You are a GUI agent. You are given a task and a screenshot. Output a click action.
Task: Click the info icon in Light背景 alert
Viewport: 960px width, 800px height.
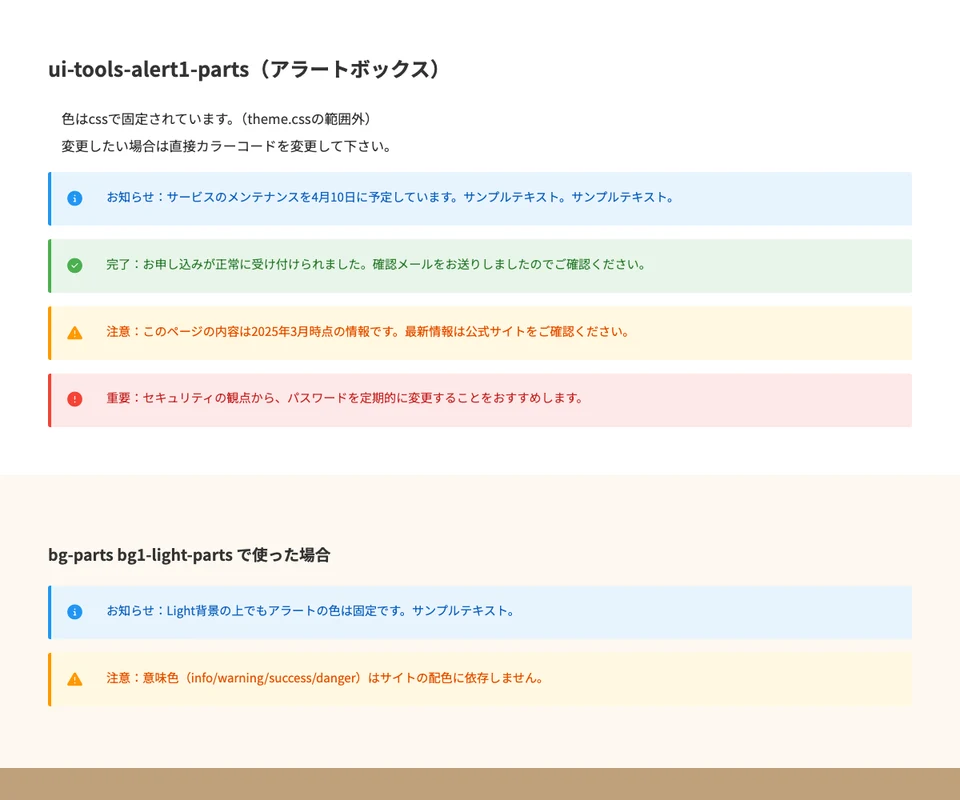click(75, 612)
